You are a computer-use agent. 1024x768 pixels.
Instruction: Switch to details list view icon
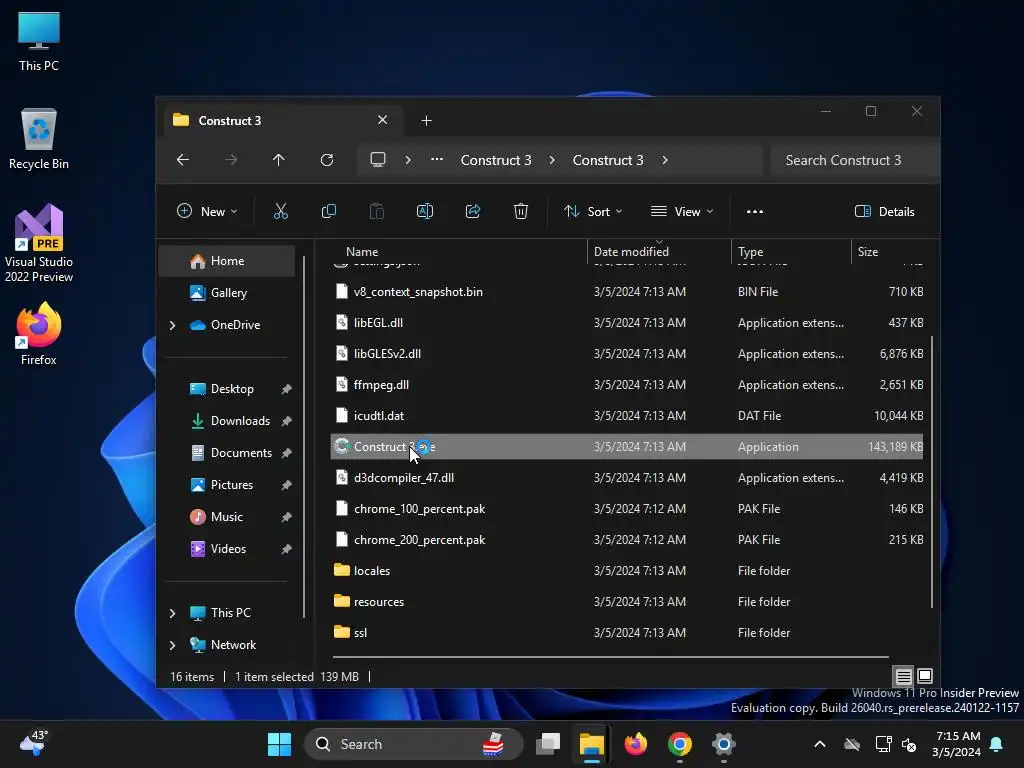click(x=903, y=676)
